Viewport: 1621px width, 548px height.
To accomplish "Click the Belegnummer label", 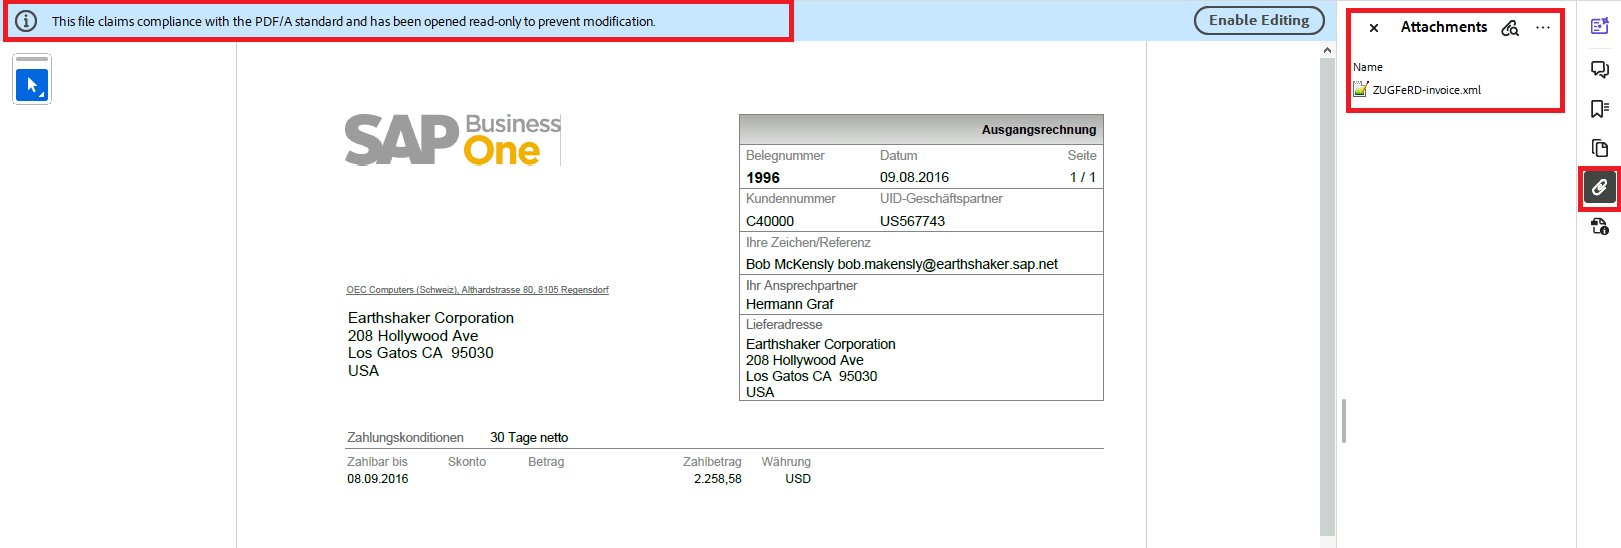I will pyautogui.click(x=785, y=156).
